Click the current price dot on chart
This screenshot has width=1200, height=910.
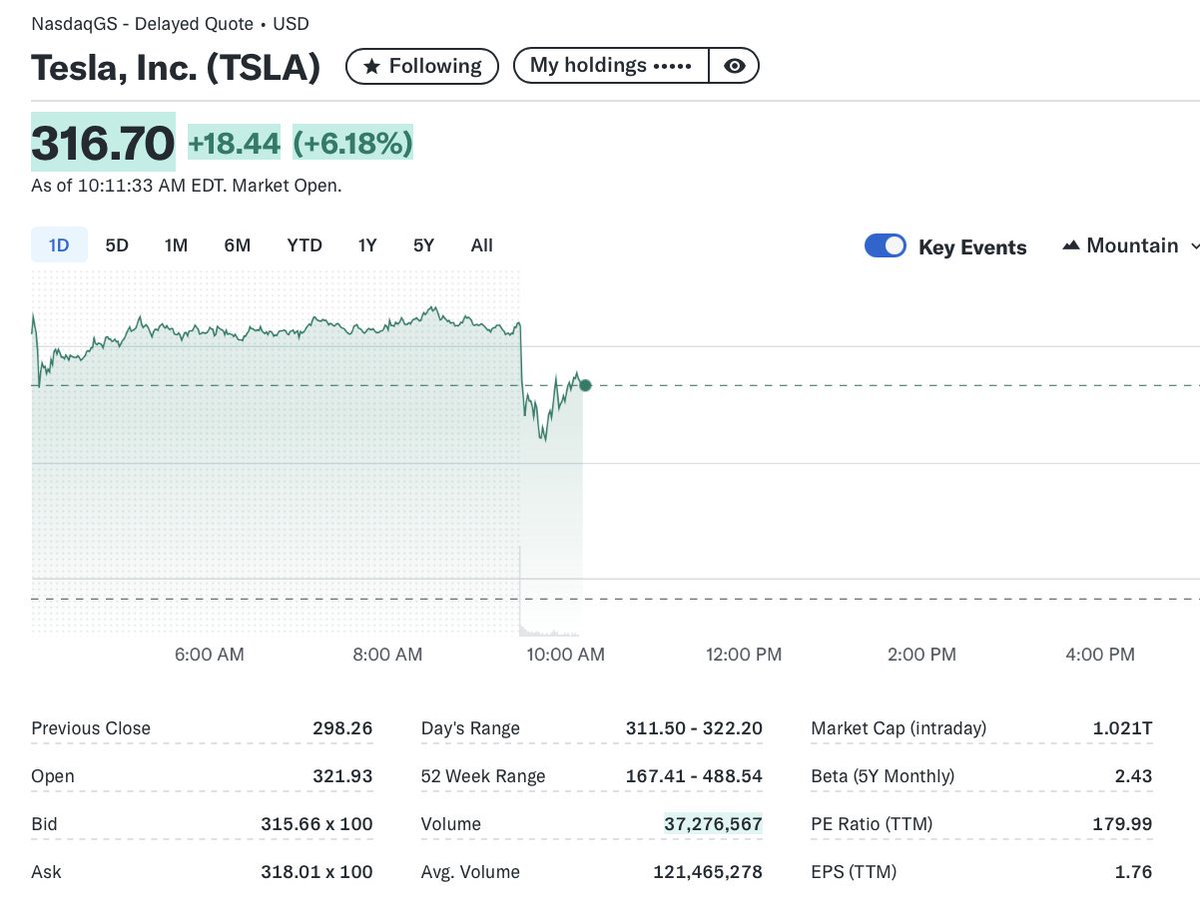click(x=585, y=385)
